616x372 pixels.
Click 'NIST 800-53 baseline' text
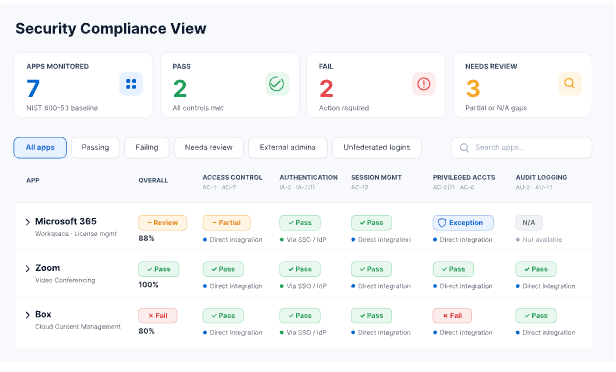click(x=62, y=108)
